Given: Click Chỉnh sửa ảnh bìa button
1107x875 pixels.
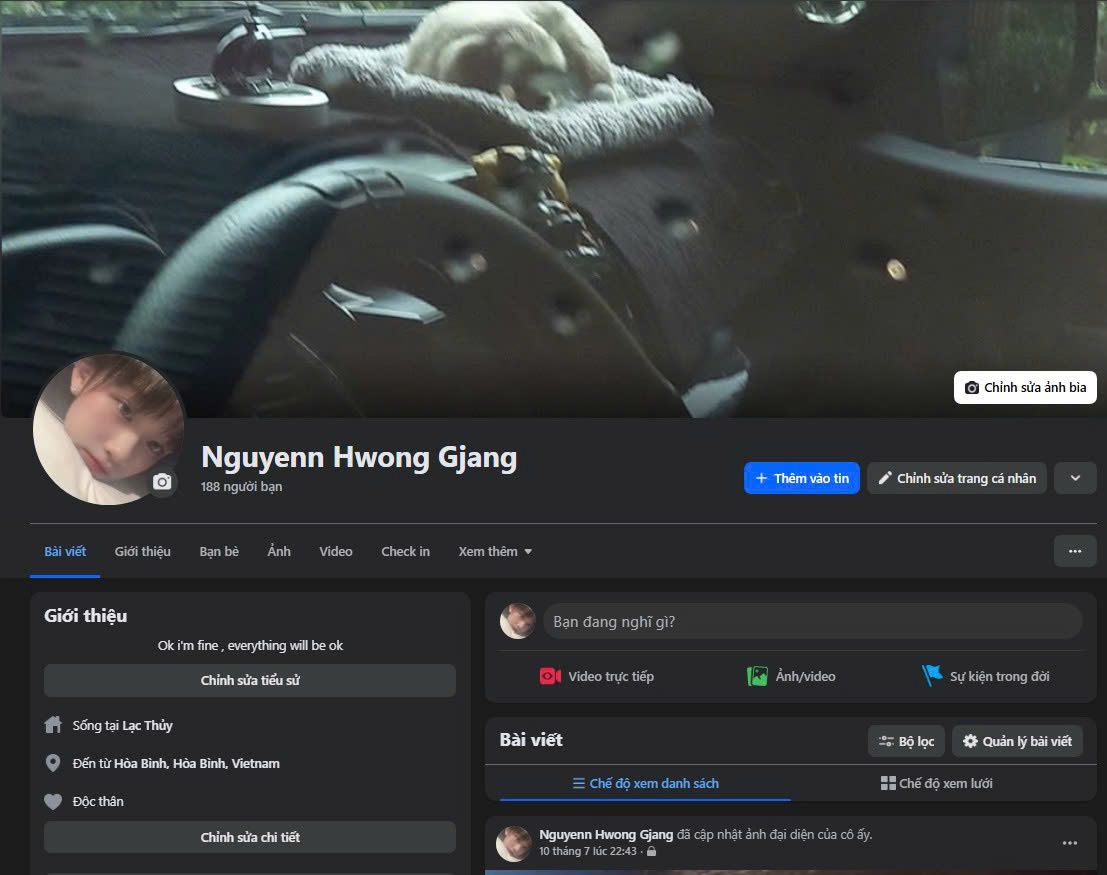Looking at the screenshot, I should point(1025,388).
